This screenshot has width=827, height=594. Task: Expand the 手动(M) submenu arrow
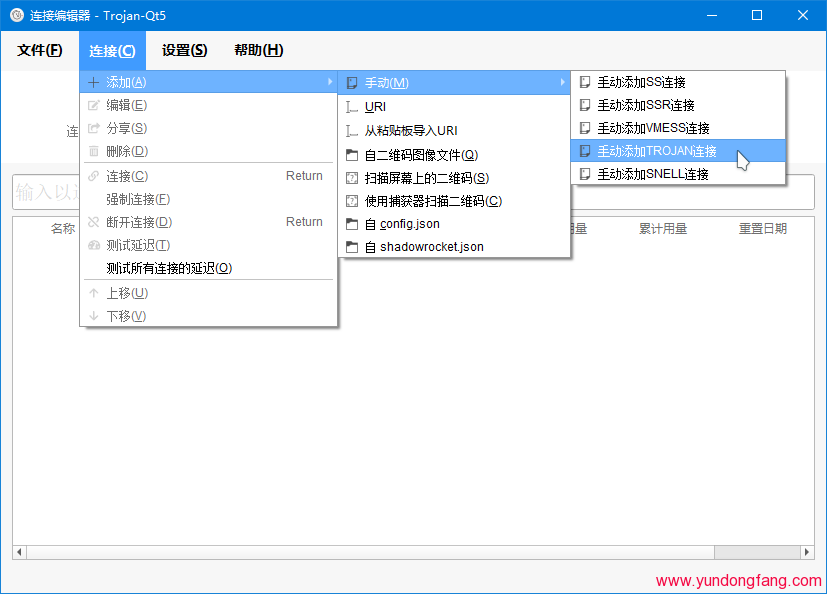[x=563, y=82]
